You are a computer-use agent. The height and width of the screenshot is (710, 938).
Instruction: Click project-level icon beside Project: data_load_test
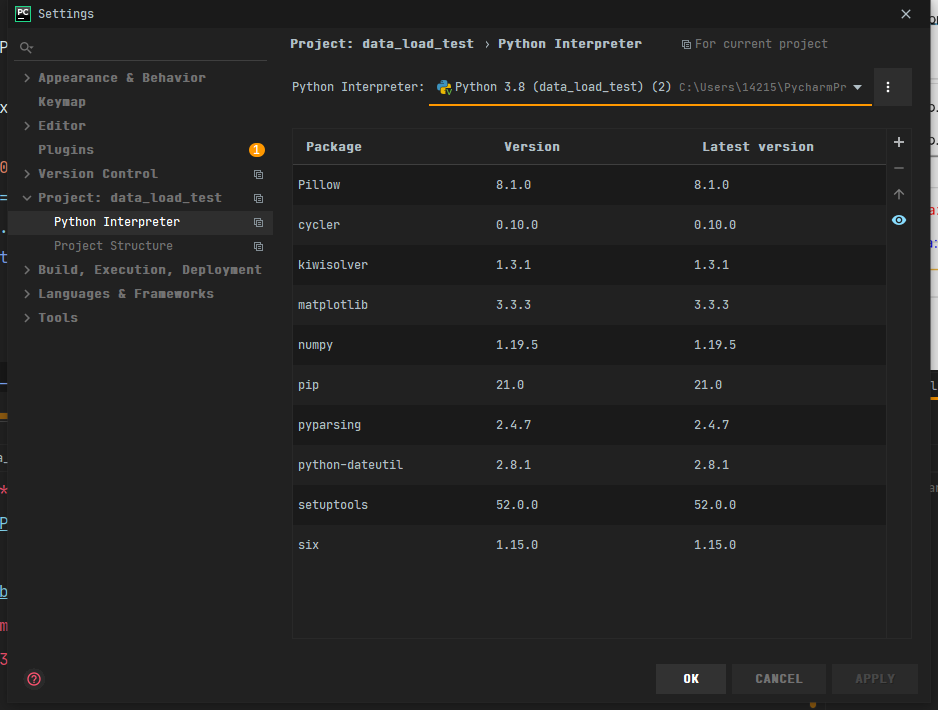pos(258,198)
